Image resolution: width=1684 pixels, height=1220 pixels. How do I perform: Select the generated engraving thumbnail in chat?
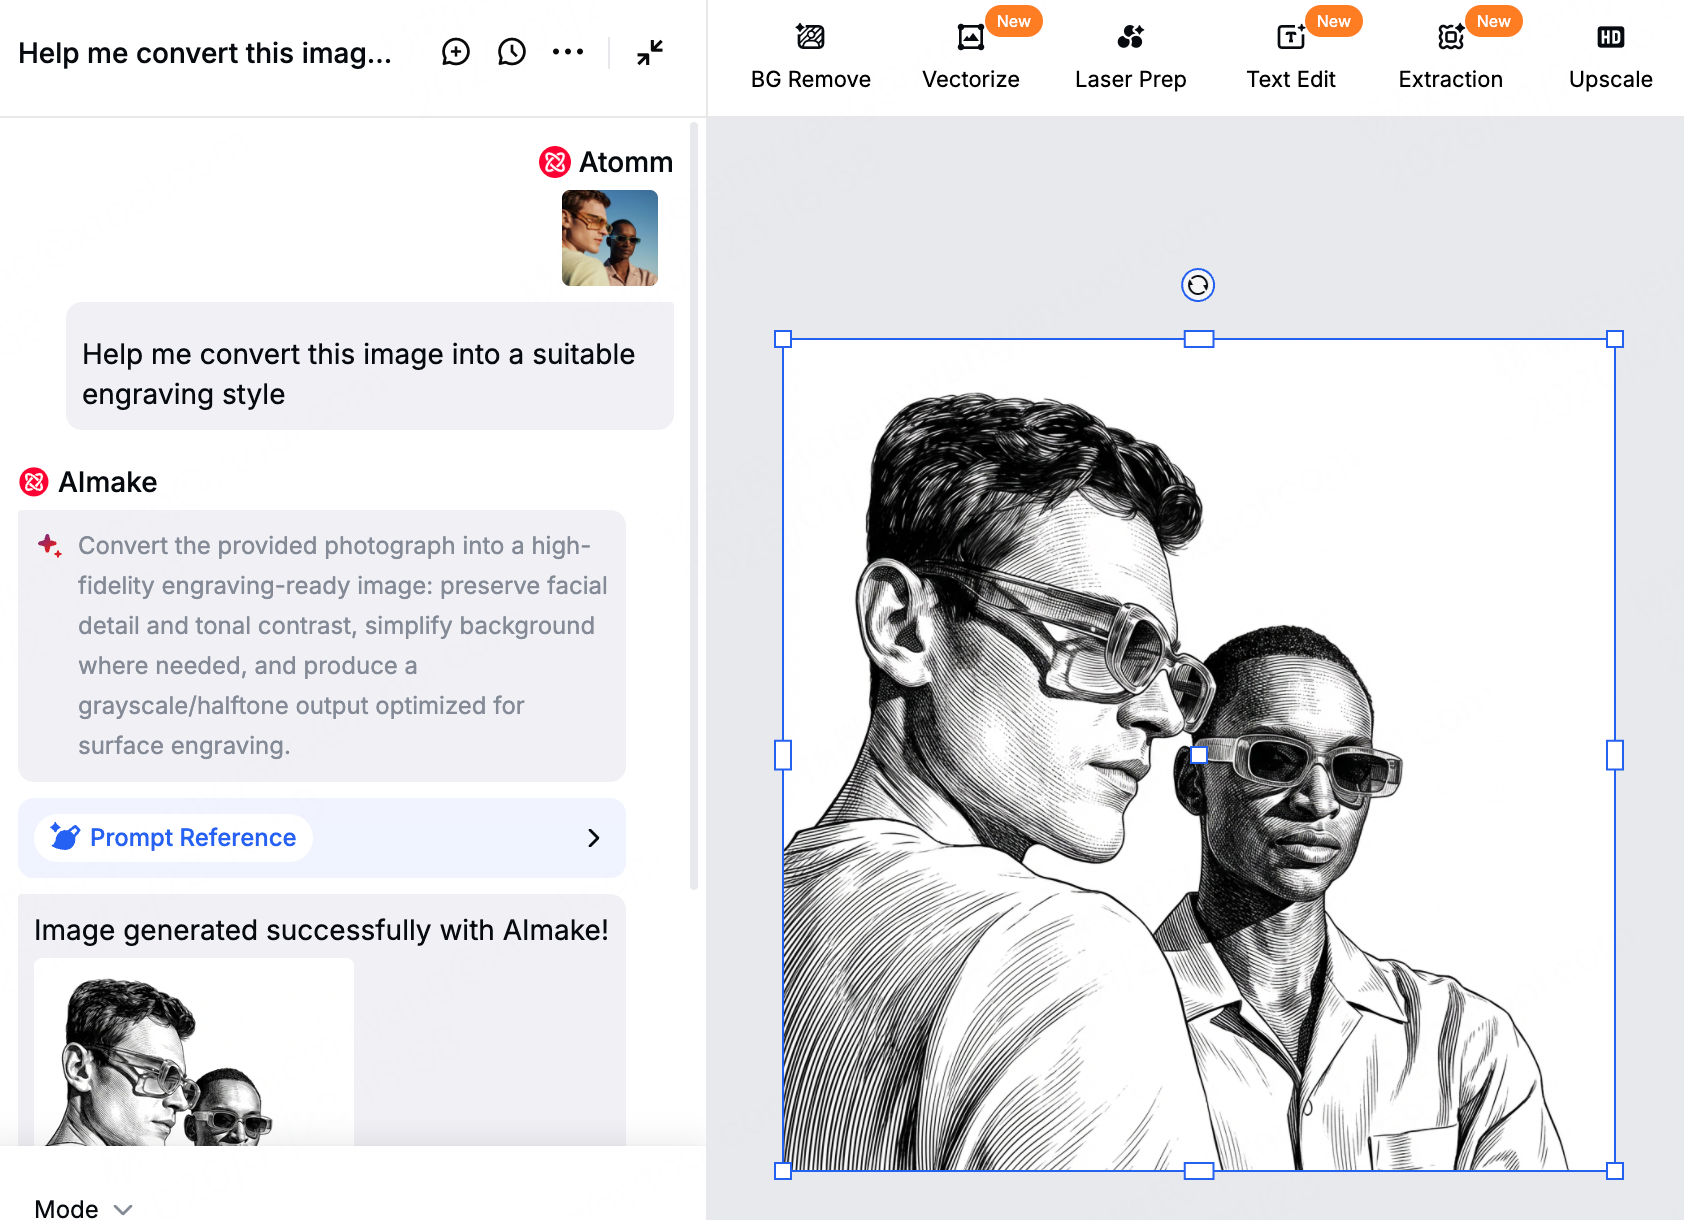pos(194,1055)
